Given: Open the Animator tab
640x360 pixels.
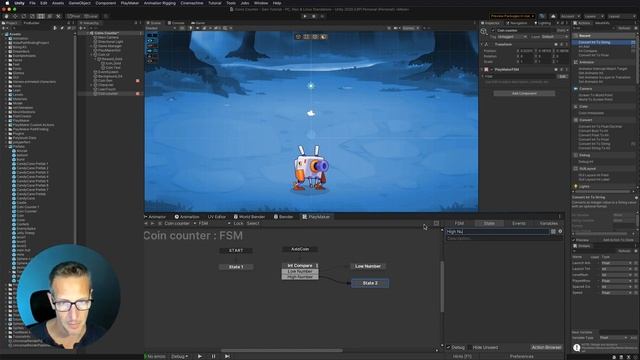Looking at the screenshot, I should [156, 217].
